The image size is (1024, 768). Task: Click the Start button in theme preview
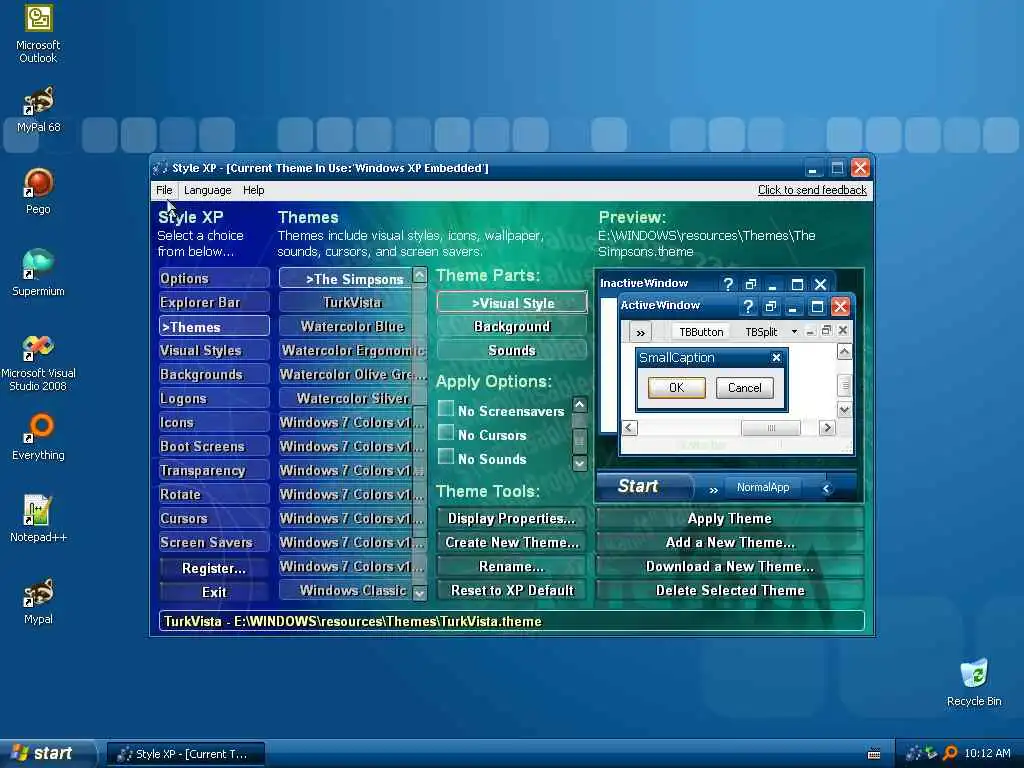[x=643, y=487]
